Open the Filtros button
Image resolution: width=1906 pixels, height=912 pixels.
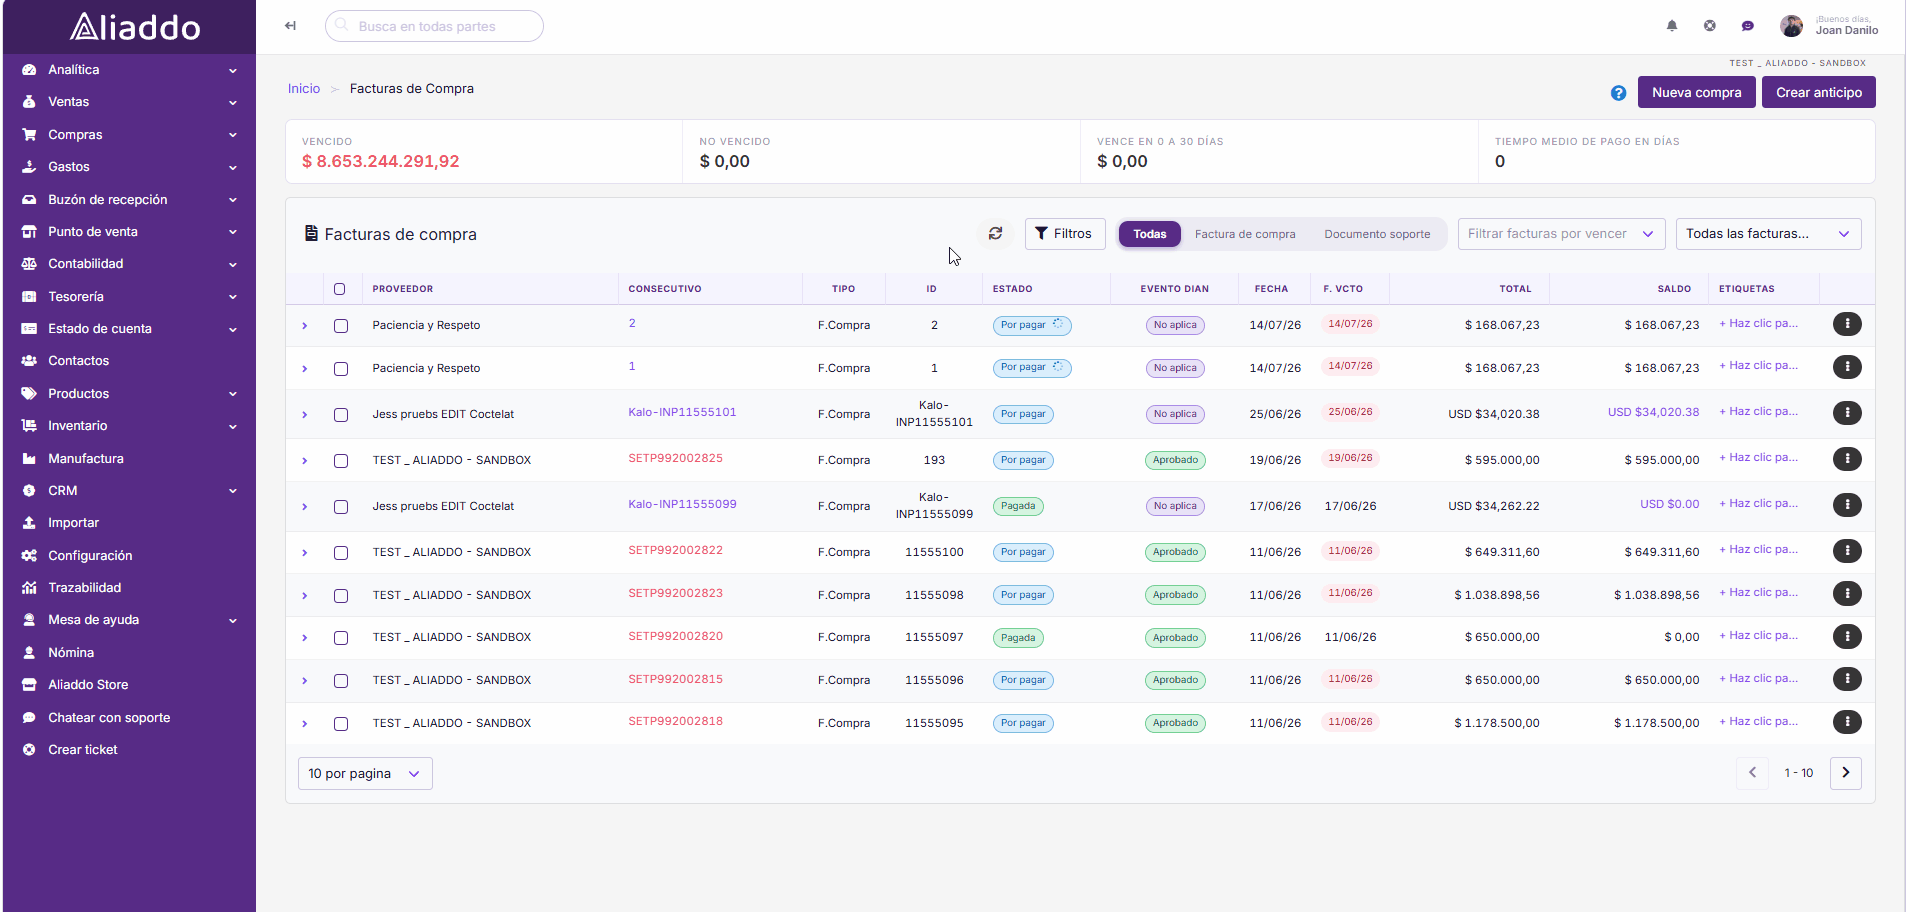click(1065, 234)
